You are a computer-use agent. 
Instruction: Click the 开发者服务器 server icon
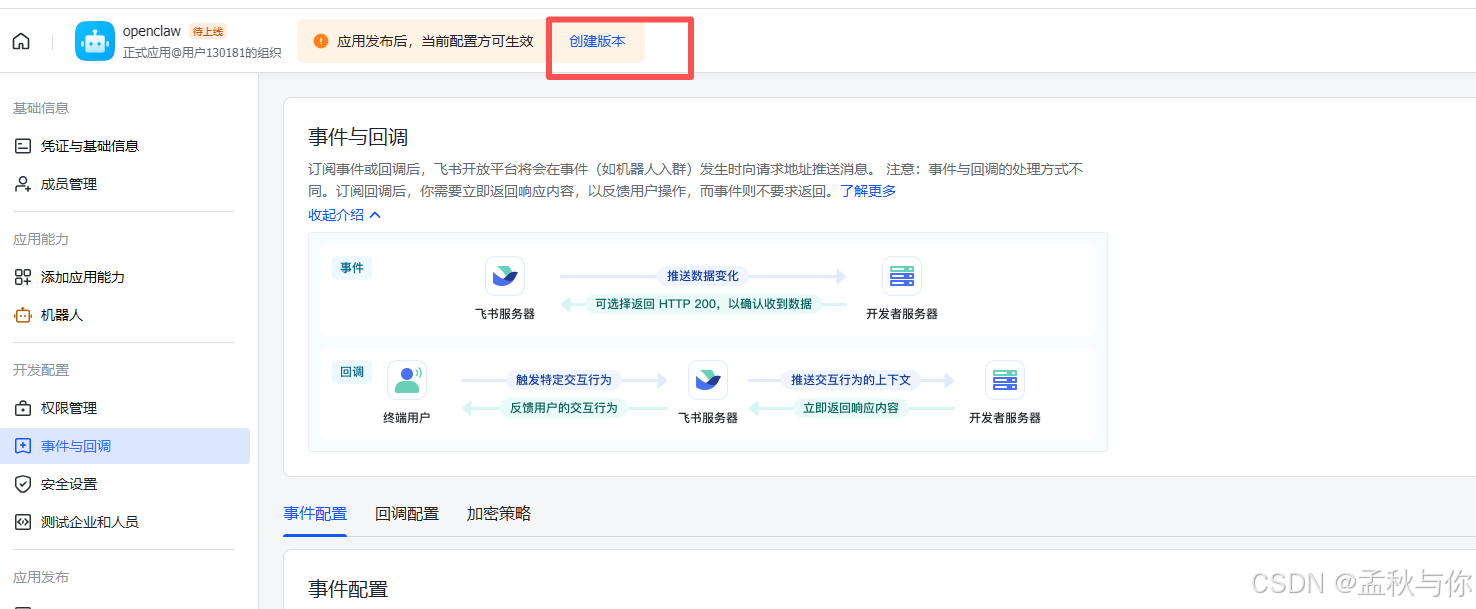pyautogui.click(x=901, y=274)
